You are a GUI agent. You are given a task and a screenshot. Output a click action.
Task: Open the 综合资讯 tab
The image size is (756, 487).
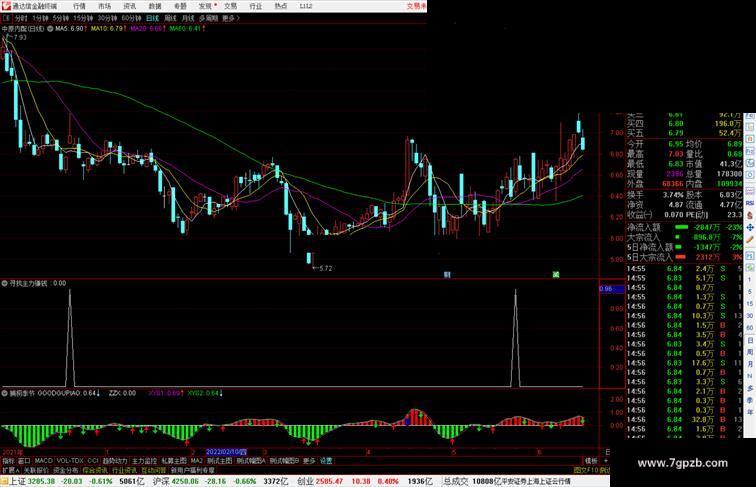coord(95,470)
